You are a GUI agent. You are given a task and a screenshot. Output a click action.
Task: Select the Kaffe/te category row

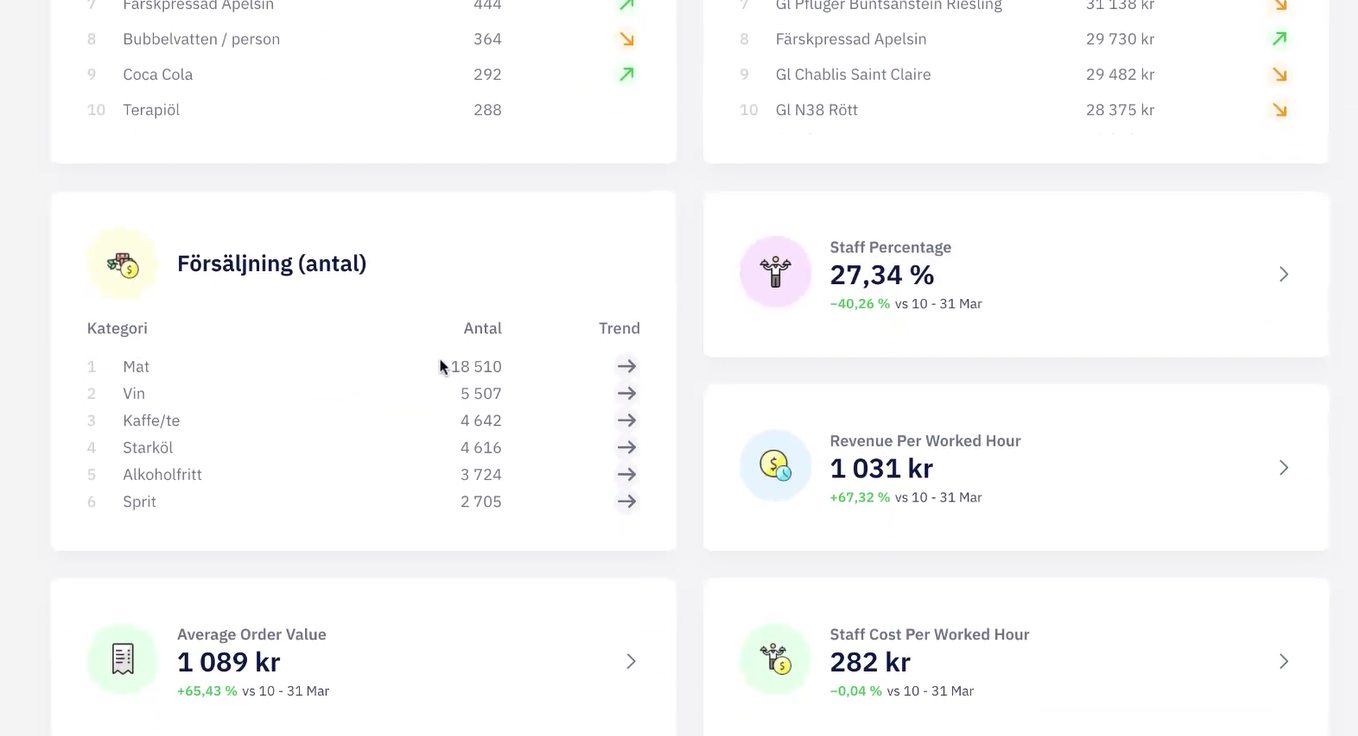pos(363,421)
